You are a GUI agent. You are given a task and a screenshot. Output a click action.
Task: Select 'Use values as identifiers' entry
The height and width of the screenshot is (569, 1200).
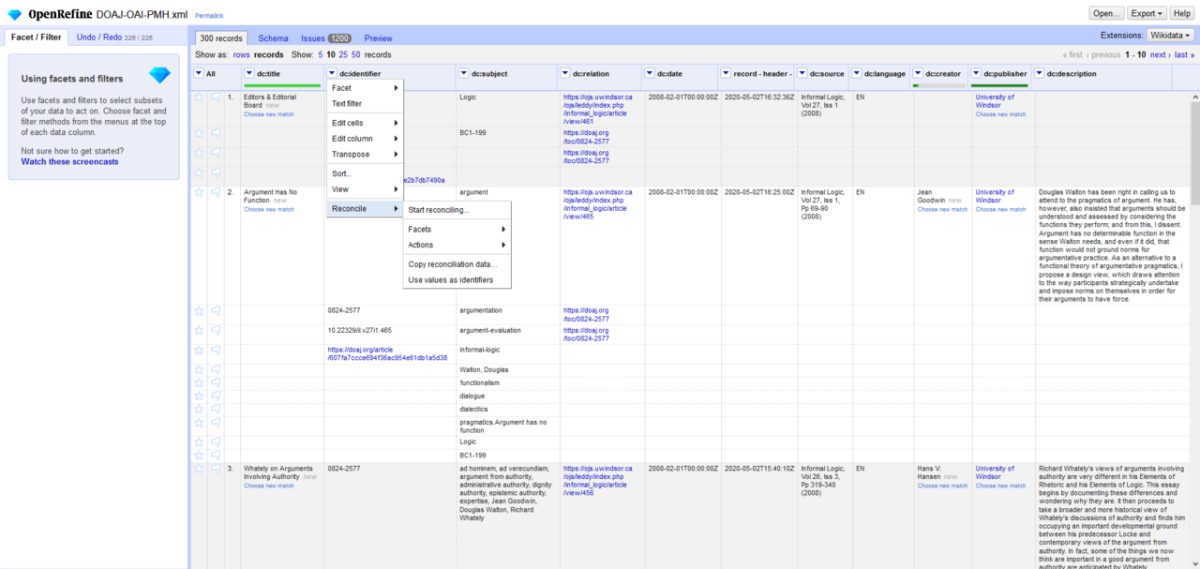[456, 280]
